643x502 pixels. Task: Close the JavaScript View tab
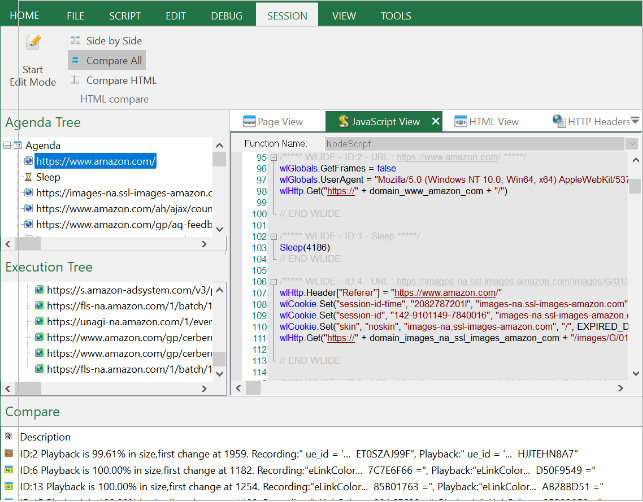tap(435, 121)
